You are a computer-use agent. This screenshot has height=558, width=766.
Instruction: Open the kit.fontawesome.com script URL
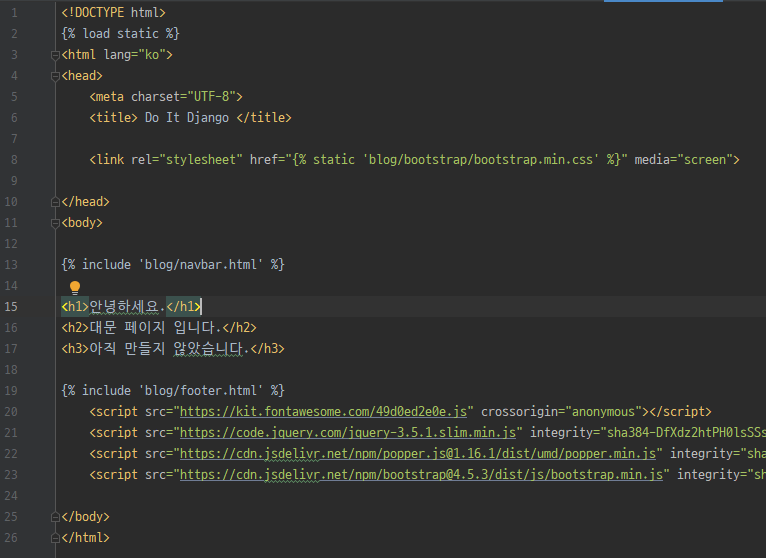click(x=323, y=412)
